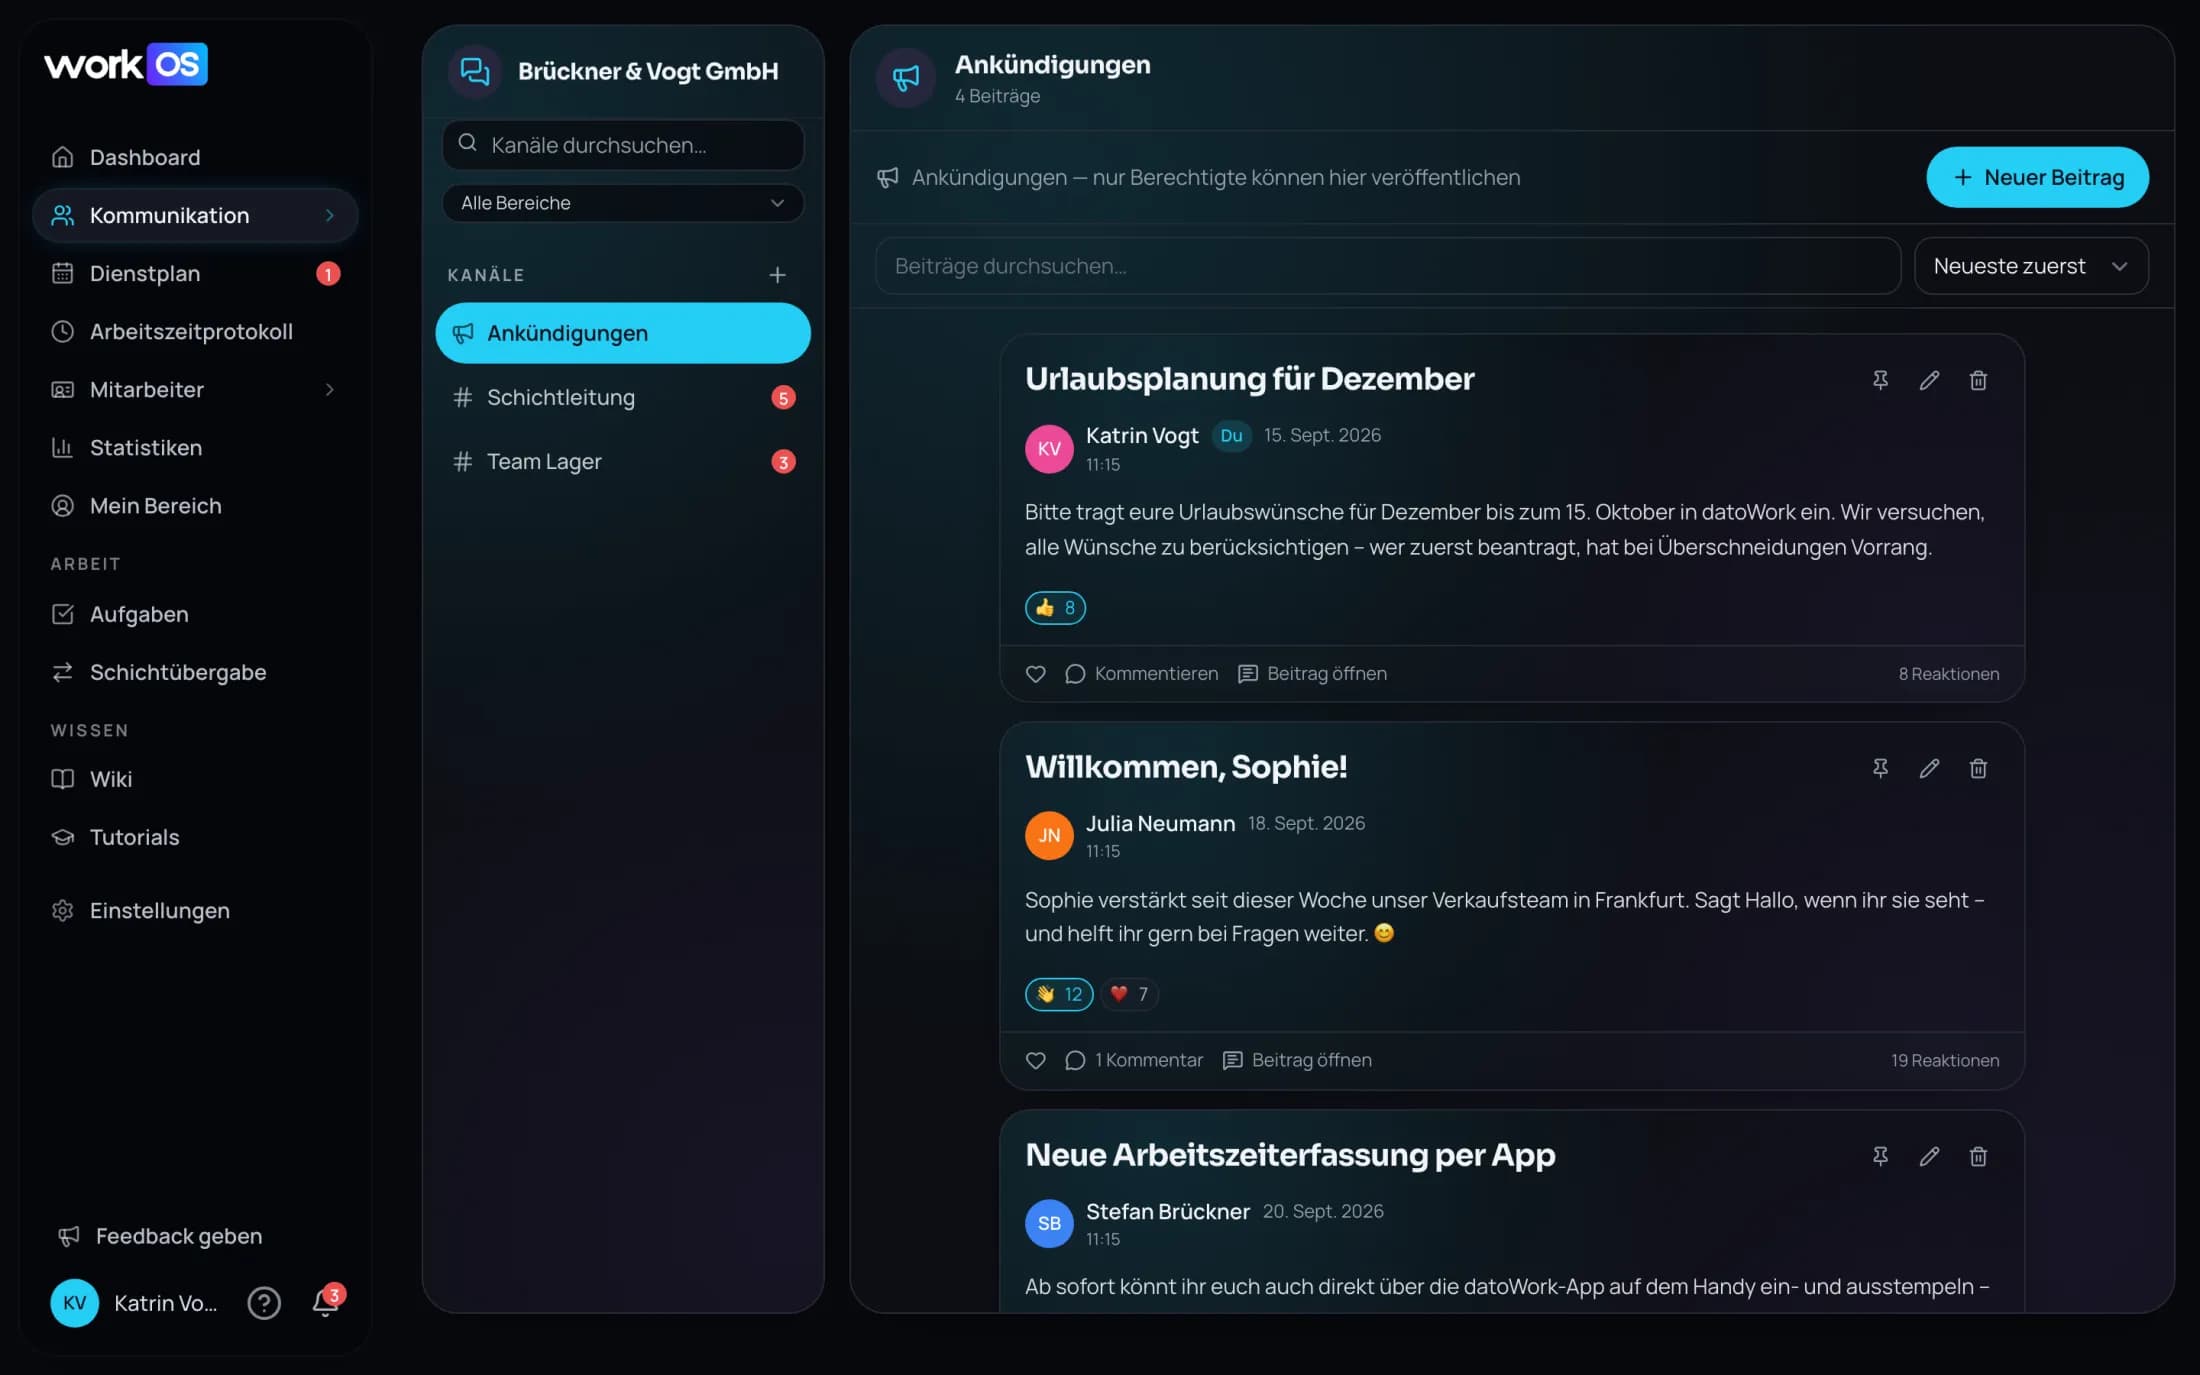The width and height of the screenshot is (2200, 1375).
Task: Pin the Willkommen, Sophie! post
Action: [1880, 768]
